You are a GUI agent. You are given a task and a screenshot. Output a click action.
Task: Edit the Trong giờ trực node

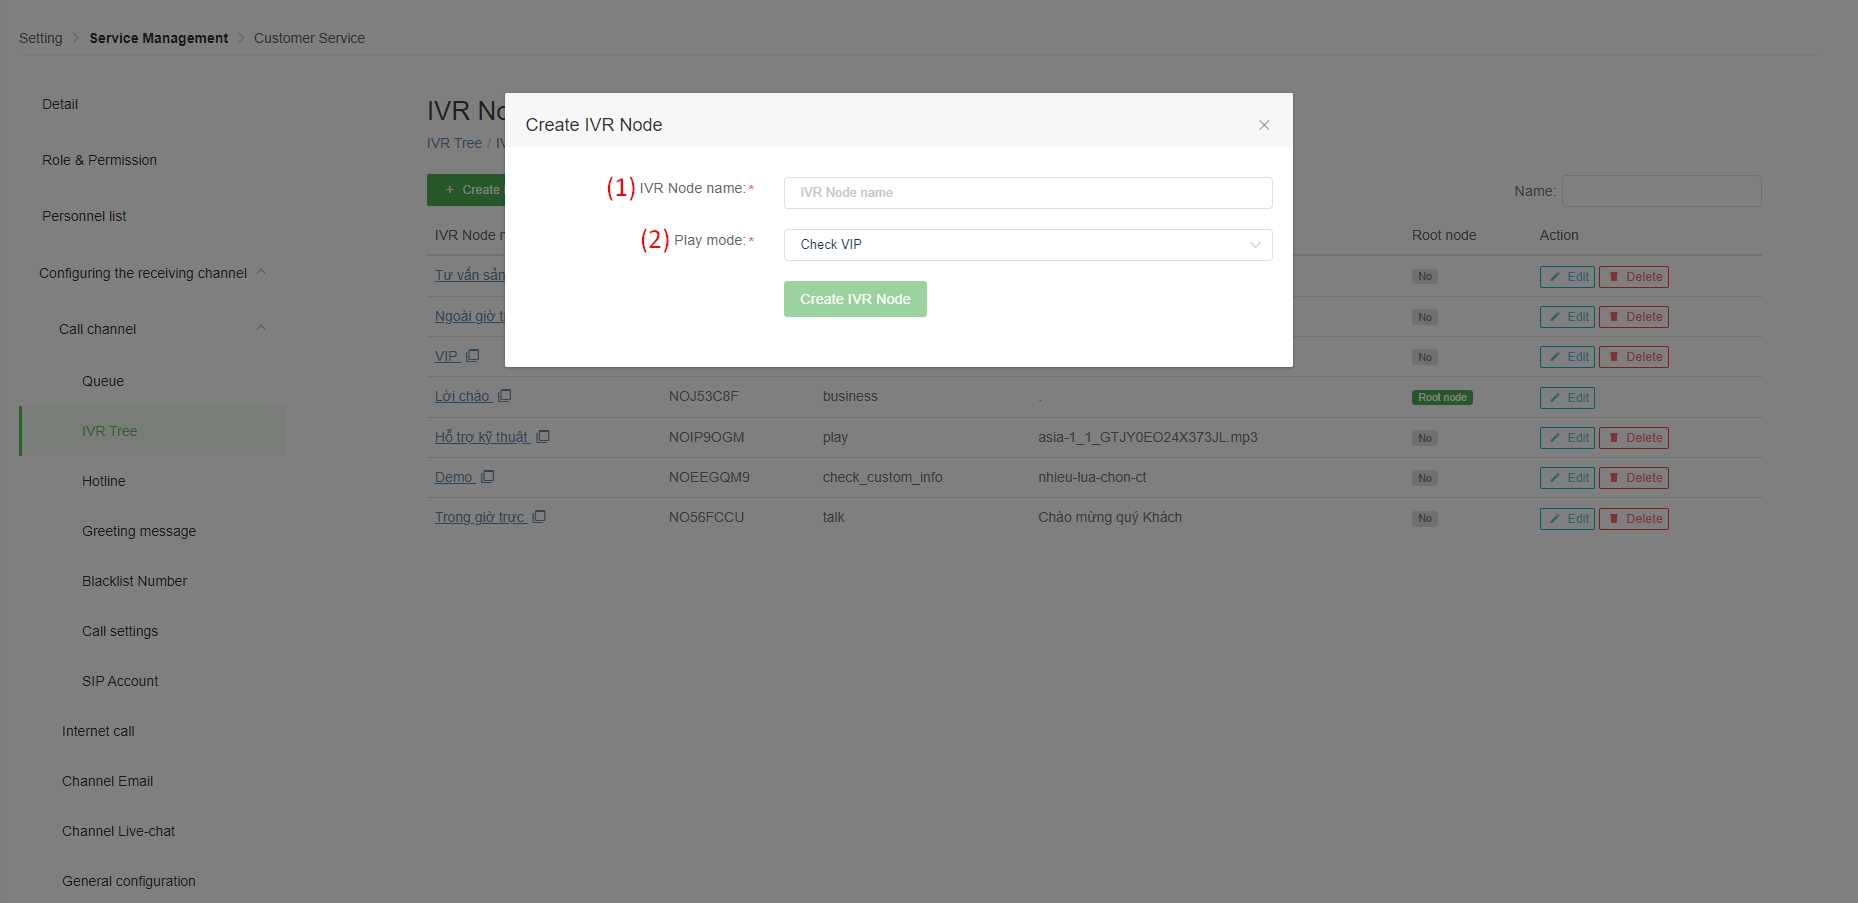1566,519
